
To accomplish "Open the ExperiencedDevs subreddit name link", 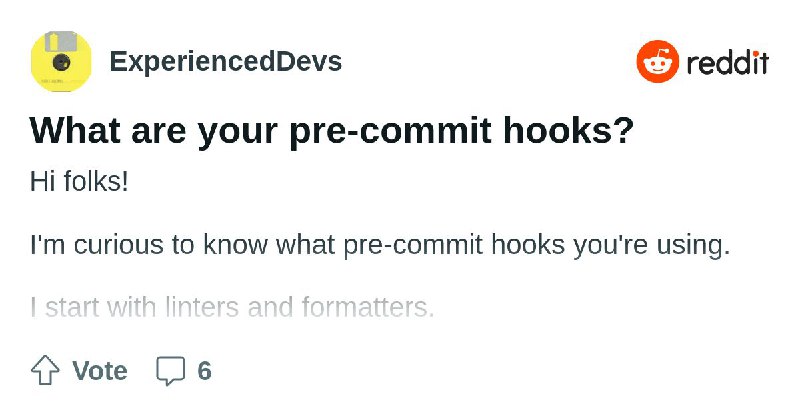I will tap(225, 62).
